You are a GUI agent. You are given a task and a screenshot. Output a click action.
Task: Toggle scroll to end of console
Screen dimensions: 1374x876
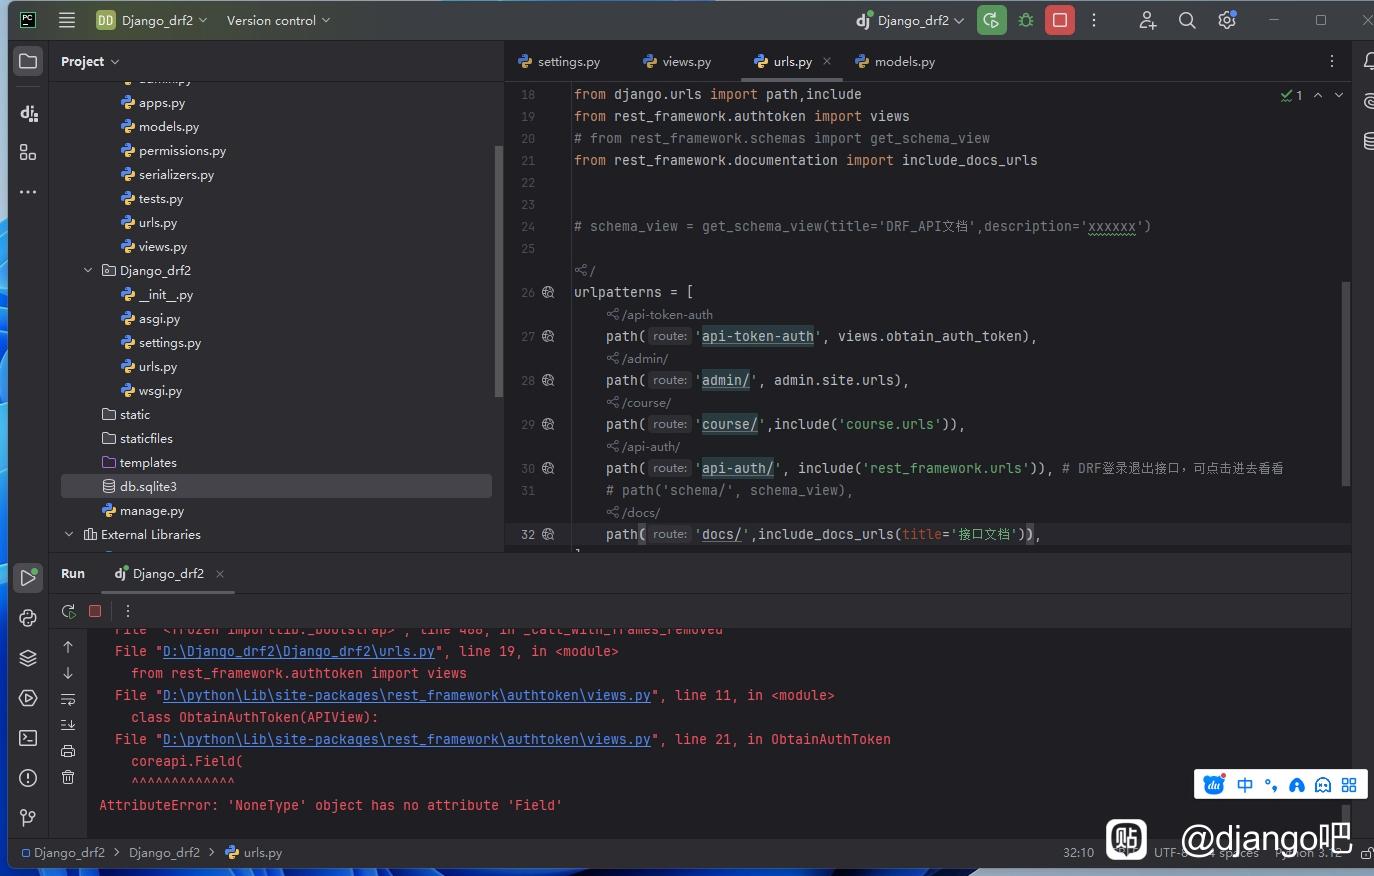pos(68,725)
